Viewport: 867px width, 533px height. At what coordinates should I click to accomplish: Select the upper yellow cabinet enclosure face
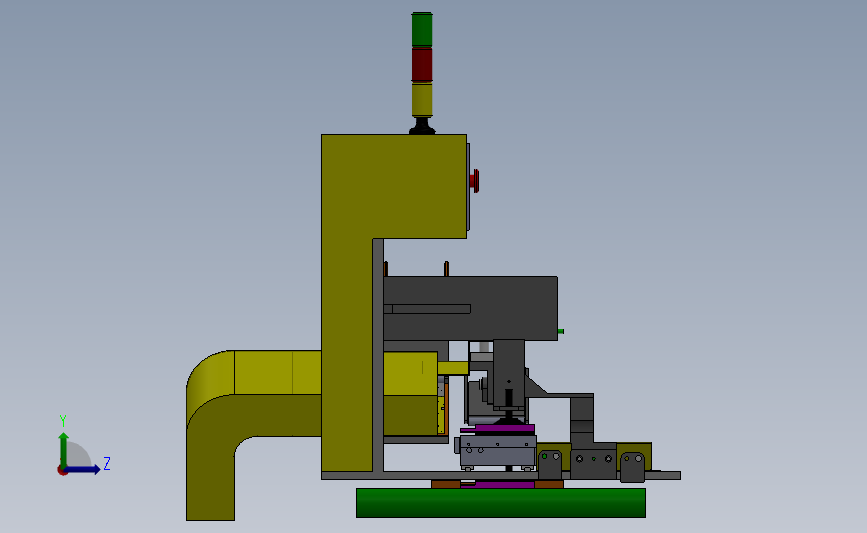[x=394, y=186]
